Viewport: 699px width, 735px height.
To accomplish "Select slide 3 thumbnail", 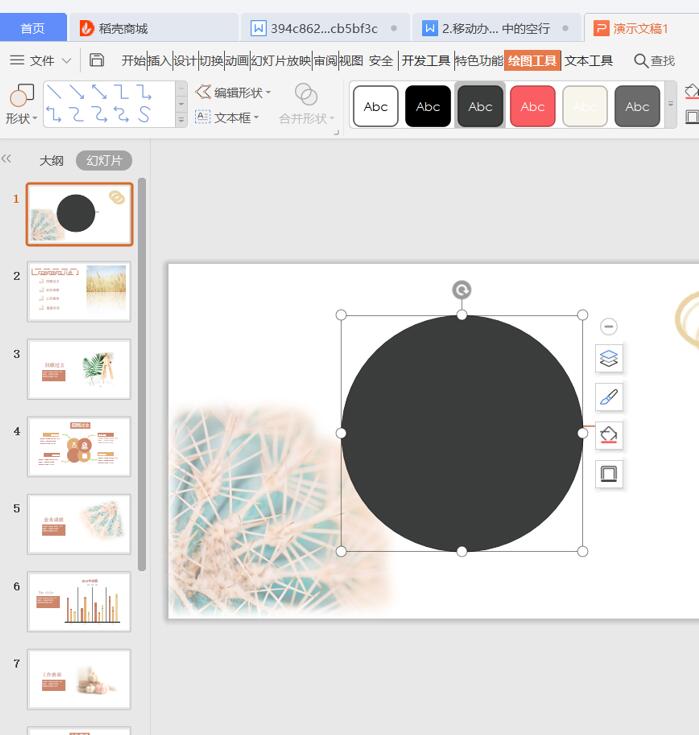I will [79, 369].
